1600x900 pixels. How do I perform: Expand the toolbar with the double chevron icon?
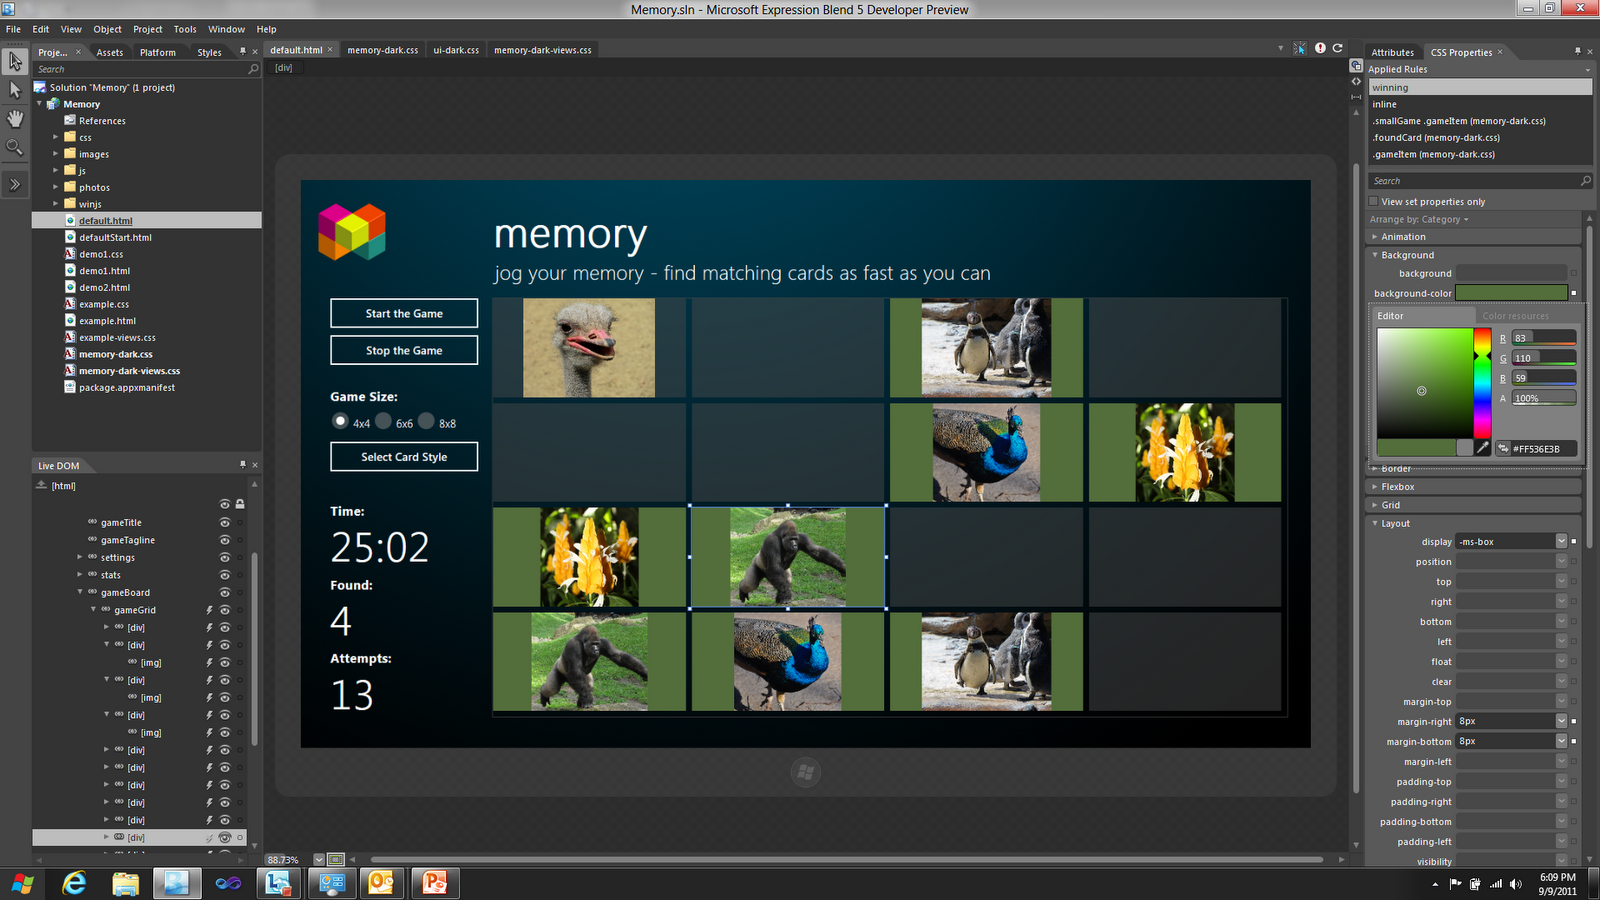pyautogui.click(x=15, y=184)
